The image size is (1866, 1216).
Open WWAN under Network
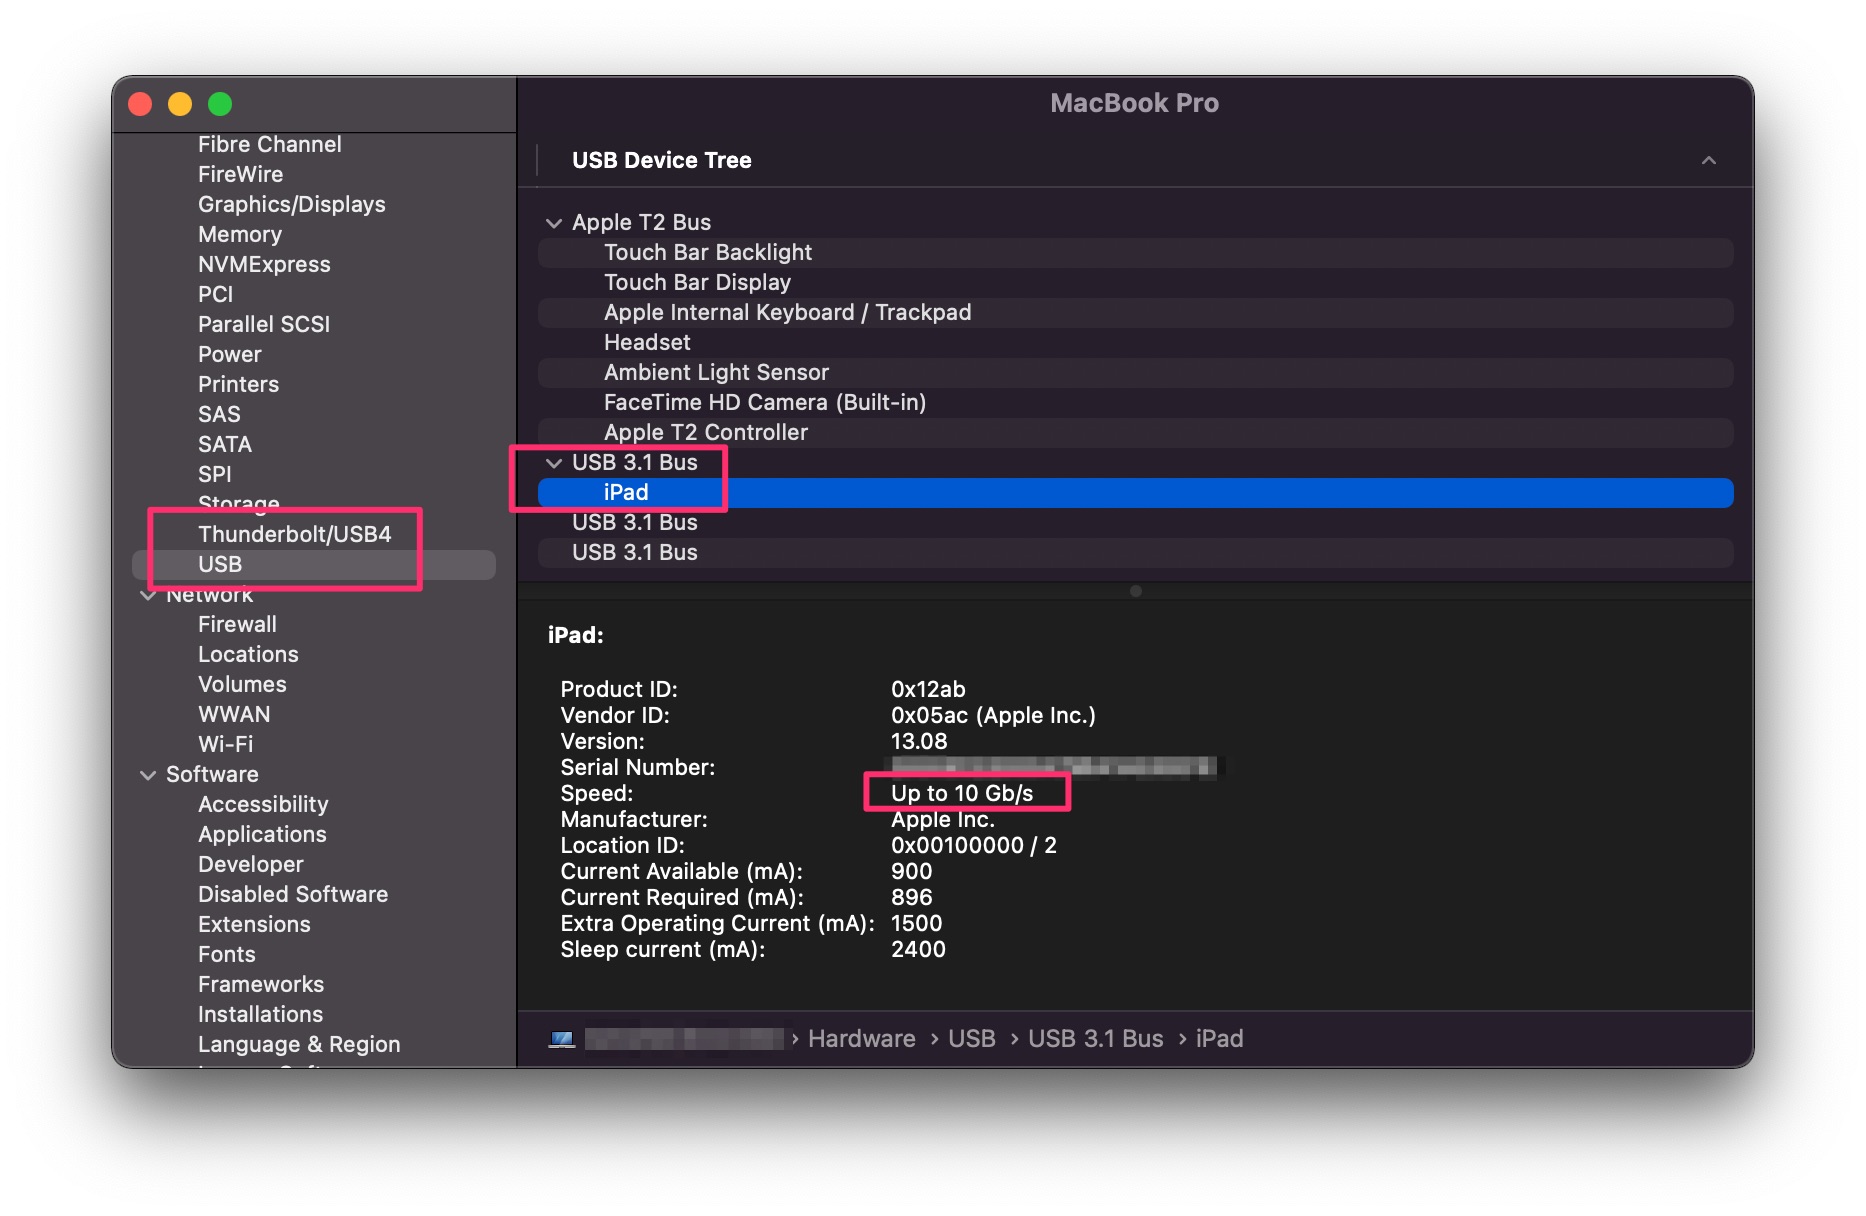coord(234,715)
